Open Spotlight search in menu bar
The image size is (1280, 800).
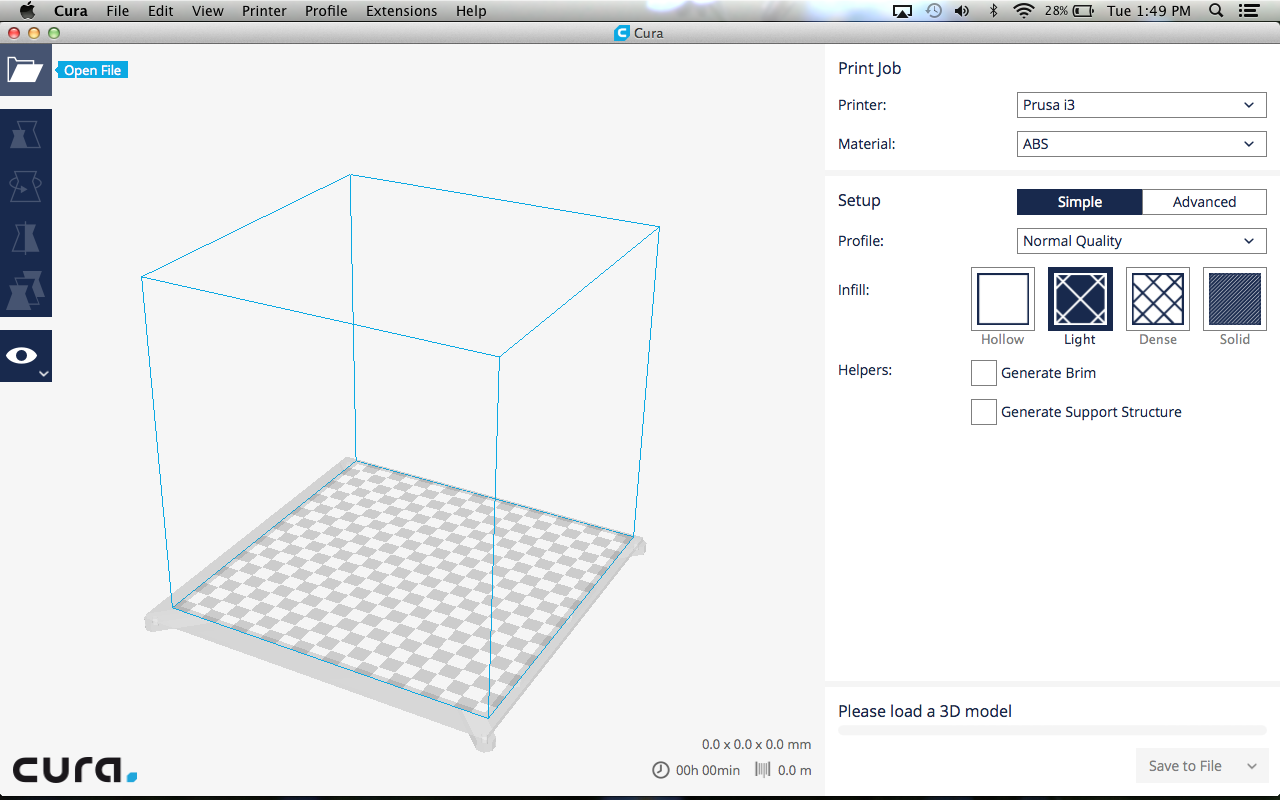pyautogui.click(x=1216, y=11)
